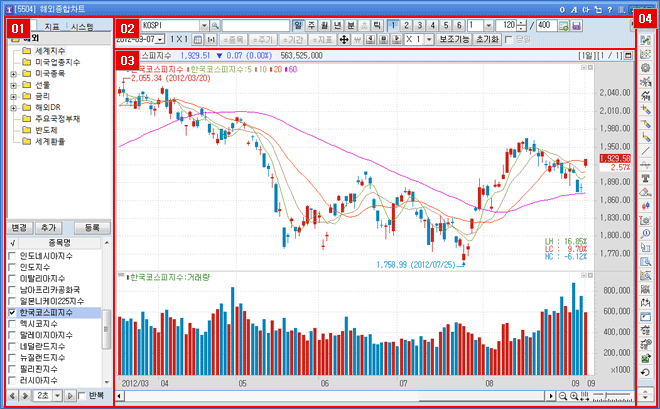
Task: Click the undo arrow in right toolbar
Action: coord(644,373)
